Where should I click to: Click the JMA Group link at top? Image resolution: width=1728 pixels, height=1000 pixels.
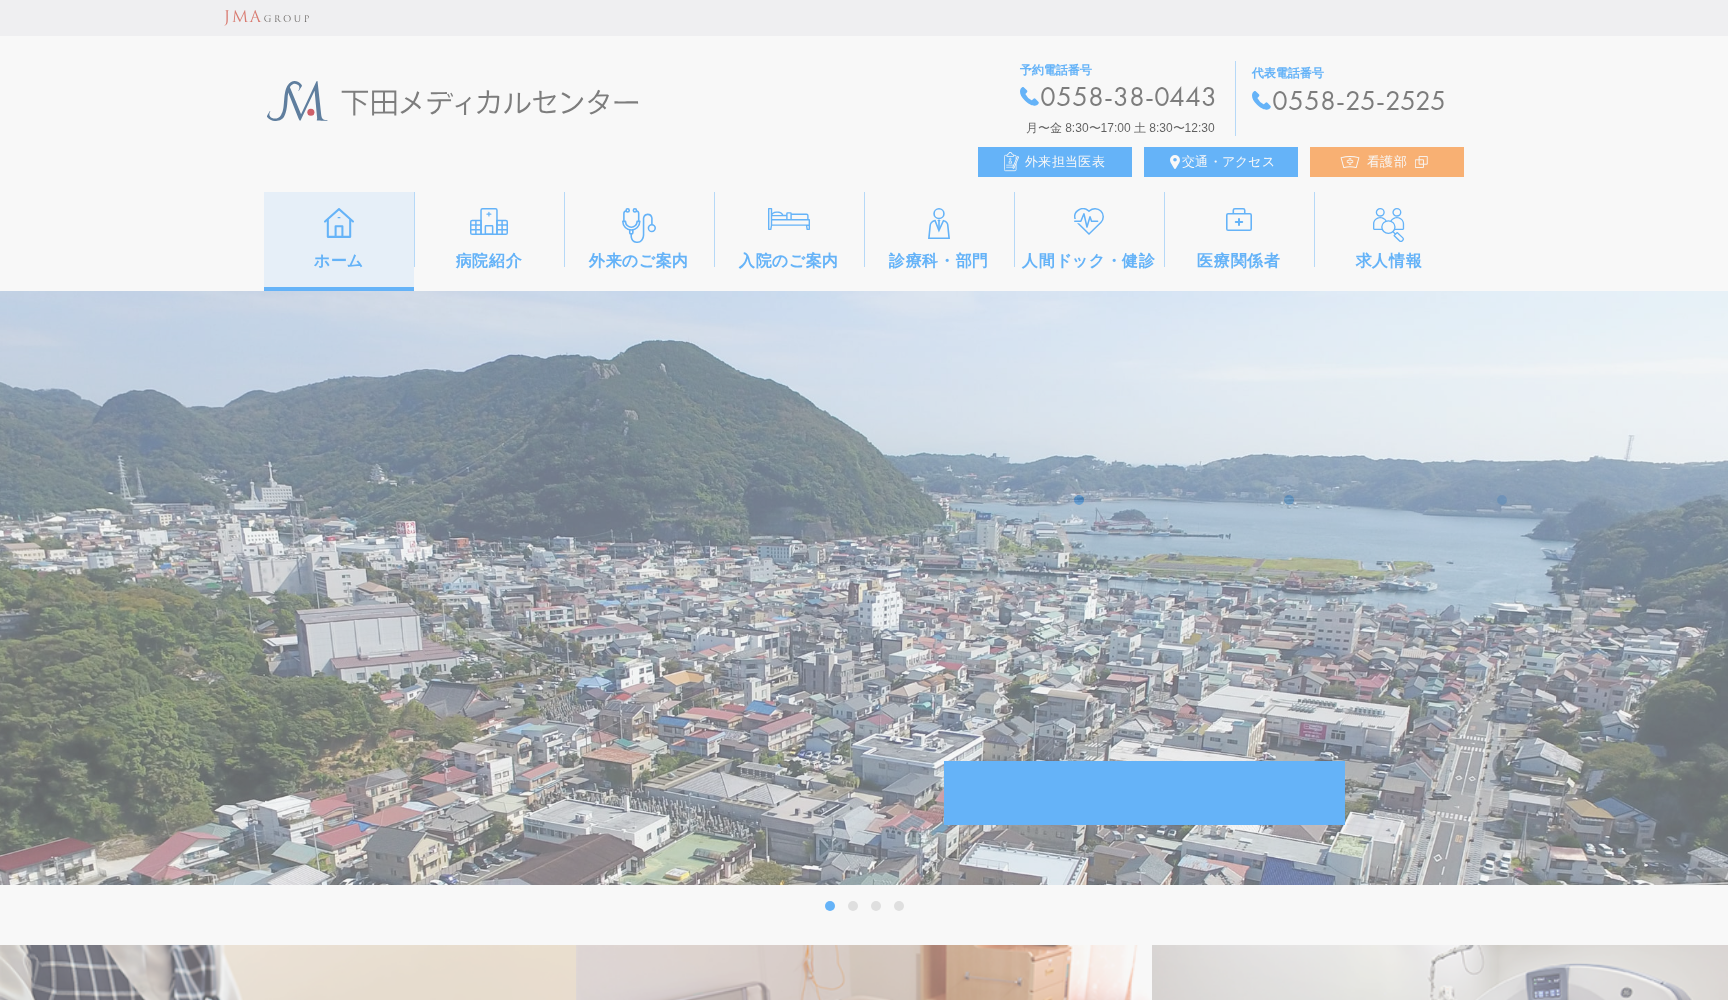(267, 17)
